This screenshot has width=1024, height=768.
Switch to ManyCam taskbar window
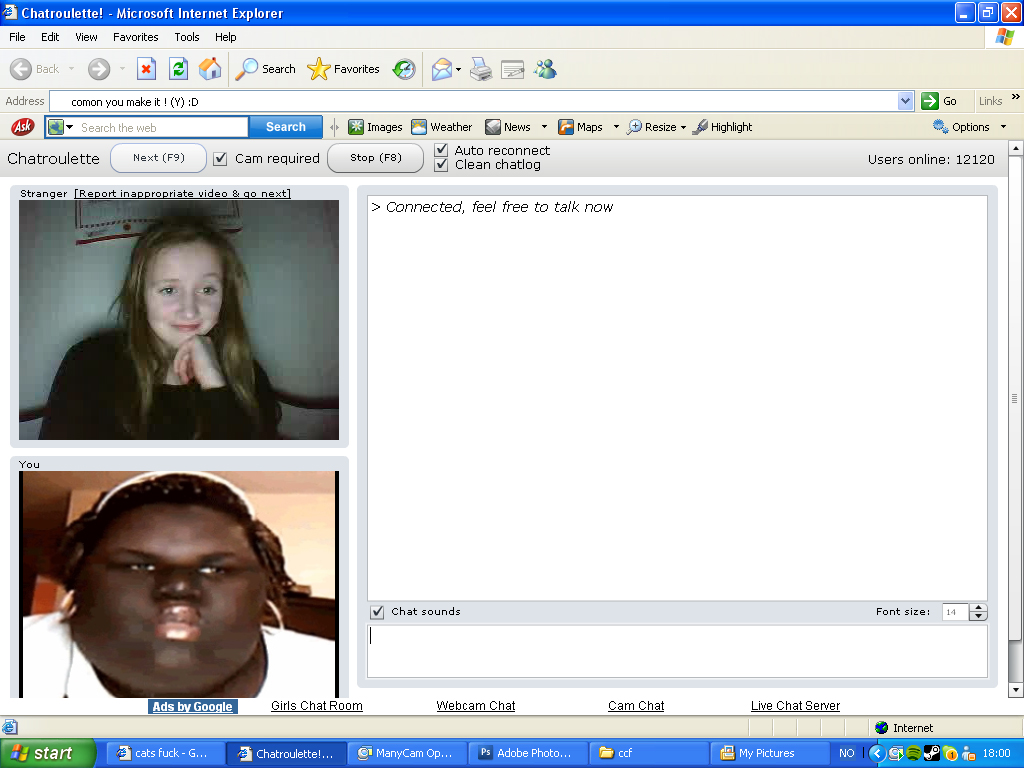[x=406, y=754]
